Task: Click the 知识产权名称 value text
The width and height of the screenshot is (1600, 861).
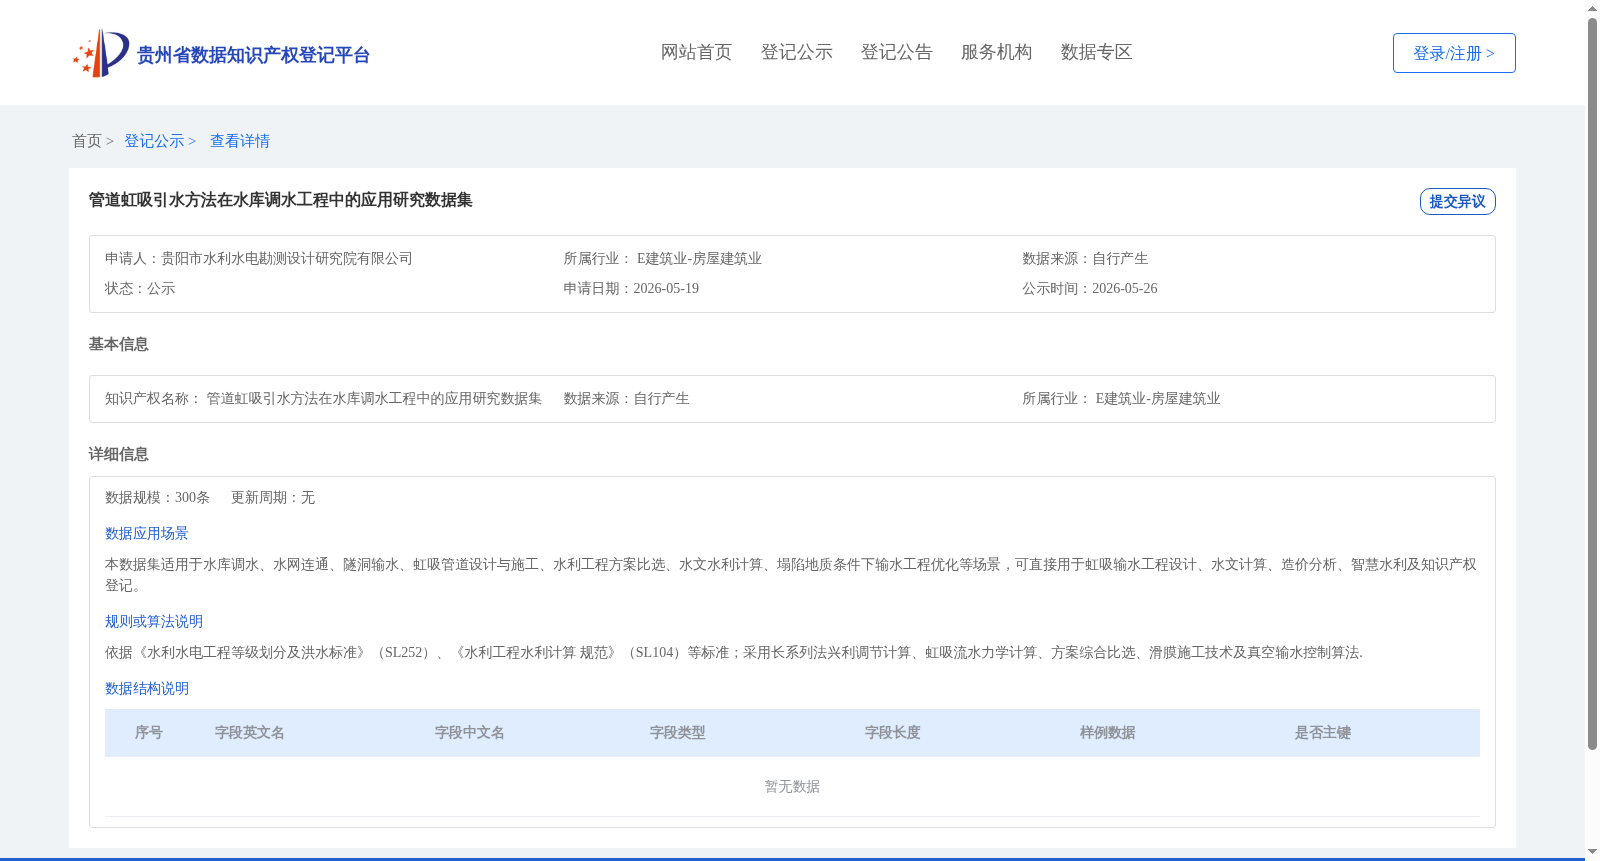Action: 374,398
